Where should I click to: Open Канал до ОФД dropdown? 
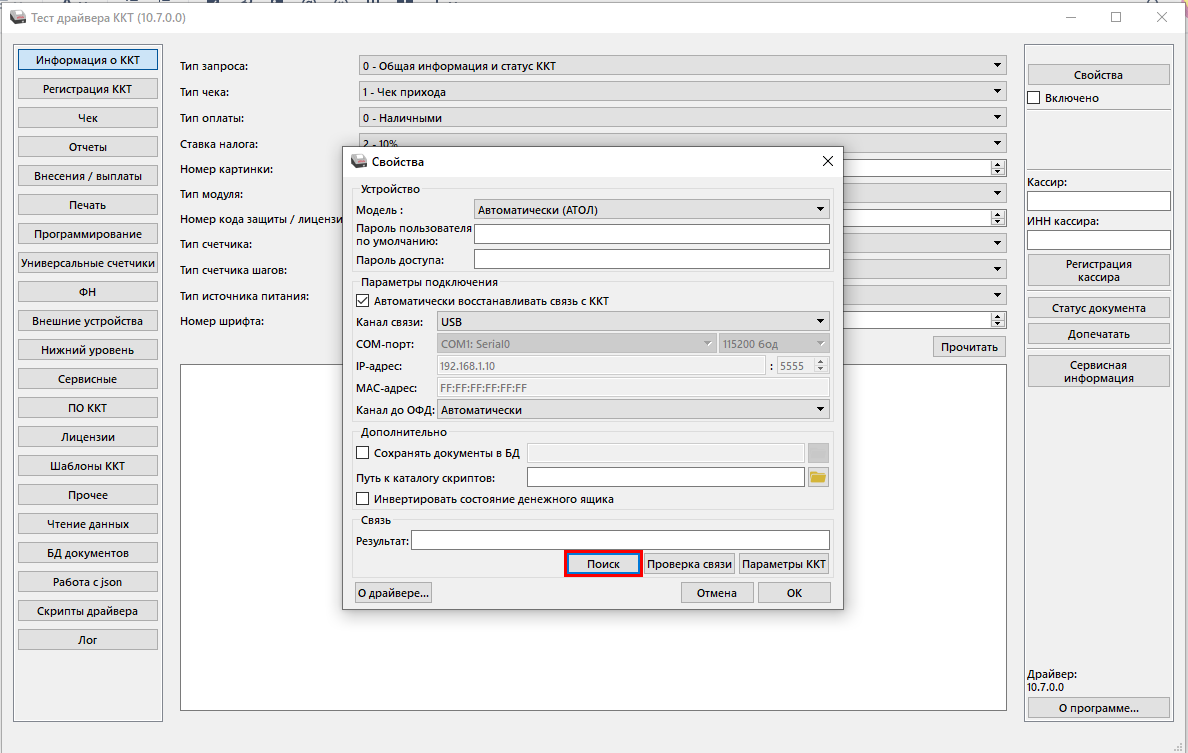[x=633, y=409]
